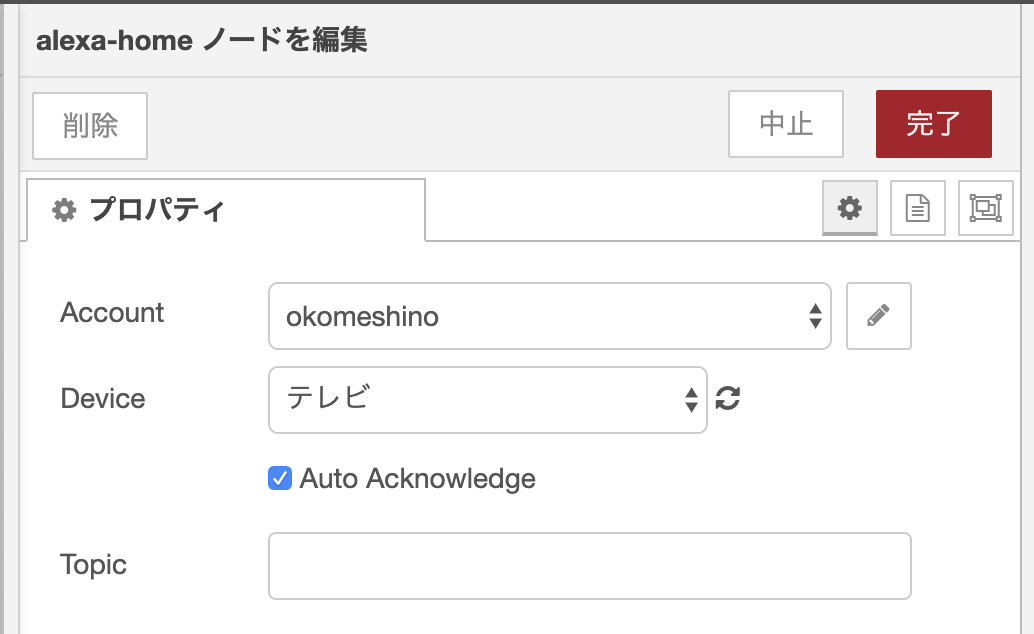This screenshot has width=1034, height=634.
Task: Click the Device dropdown arrow indicator
Action: coord(691,399)
